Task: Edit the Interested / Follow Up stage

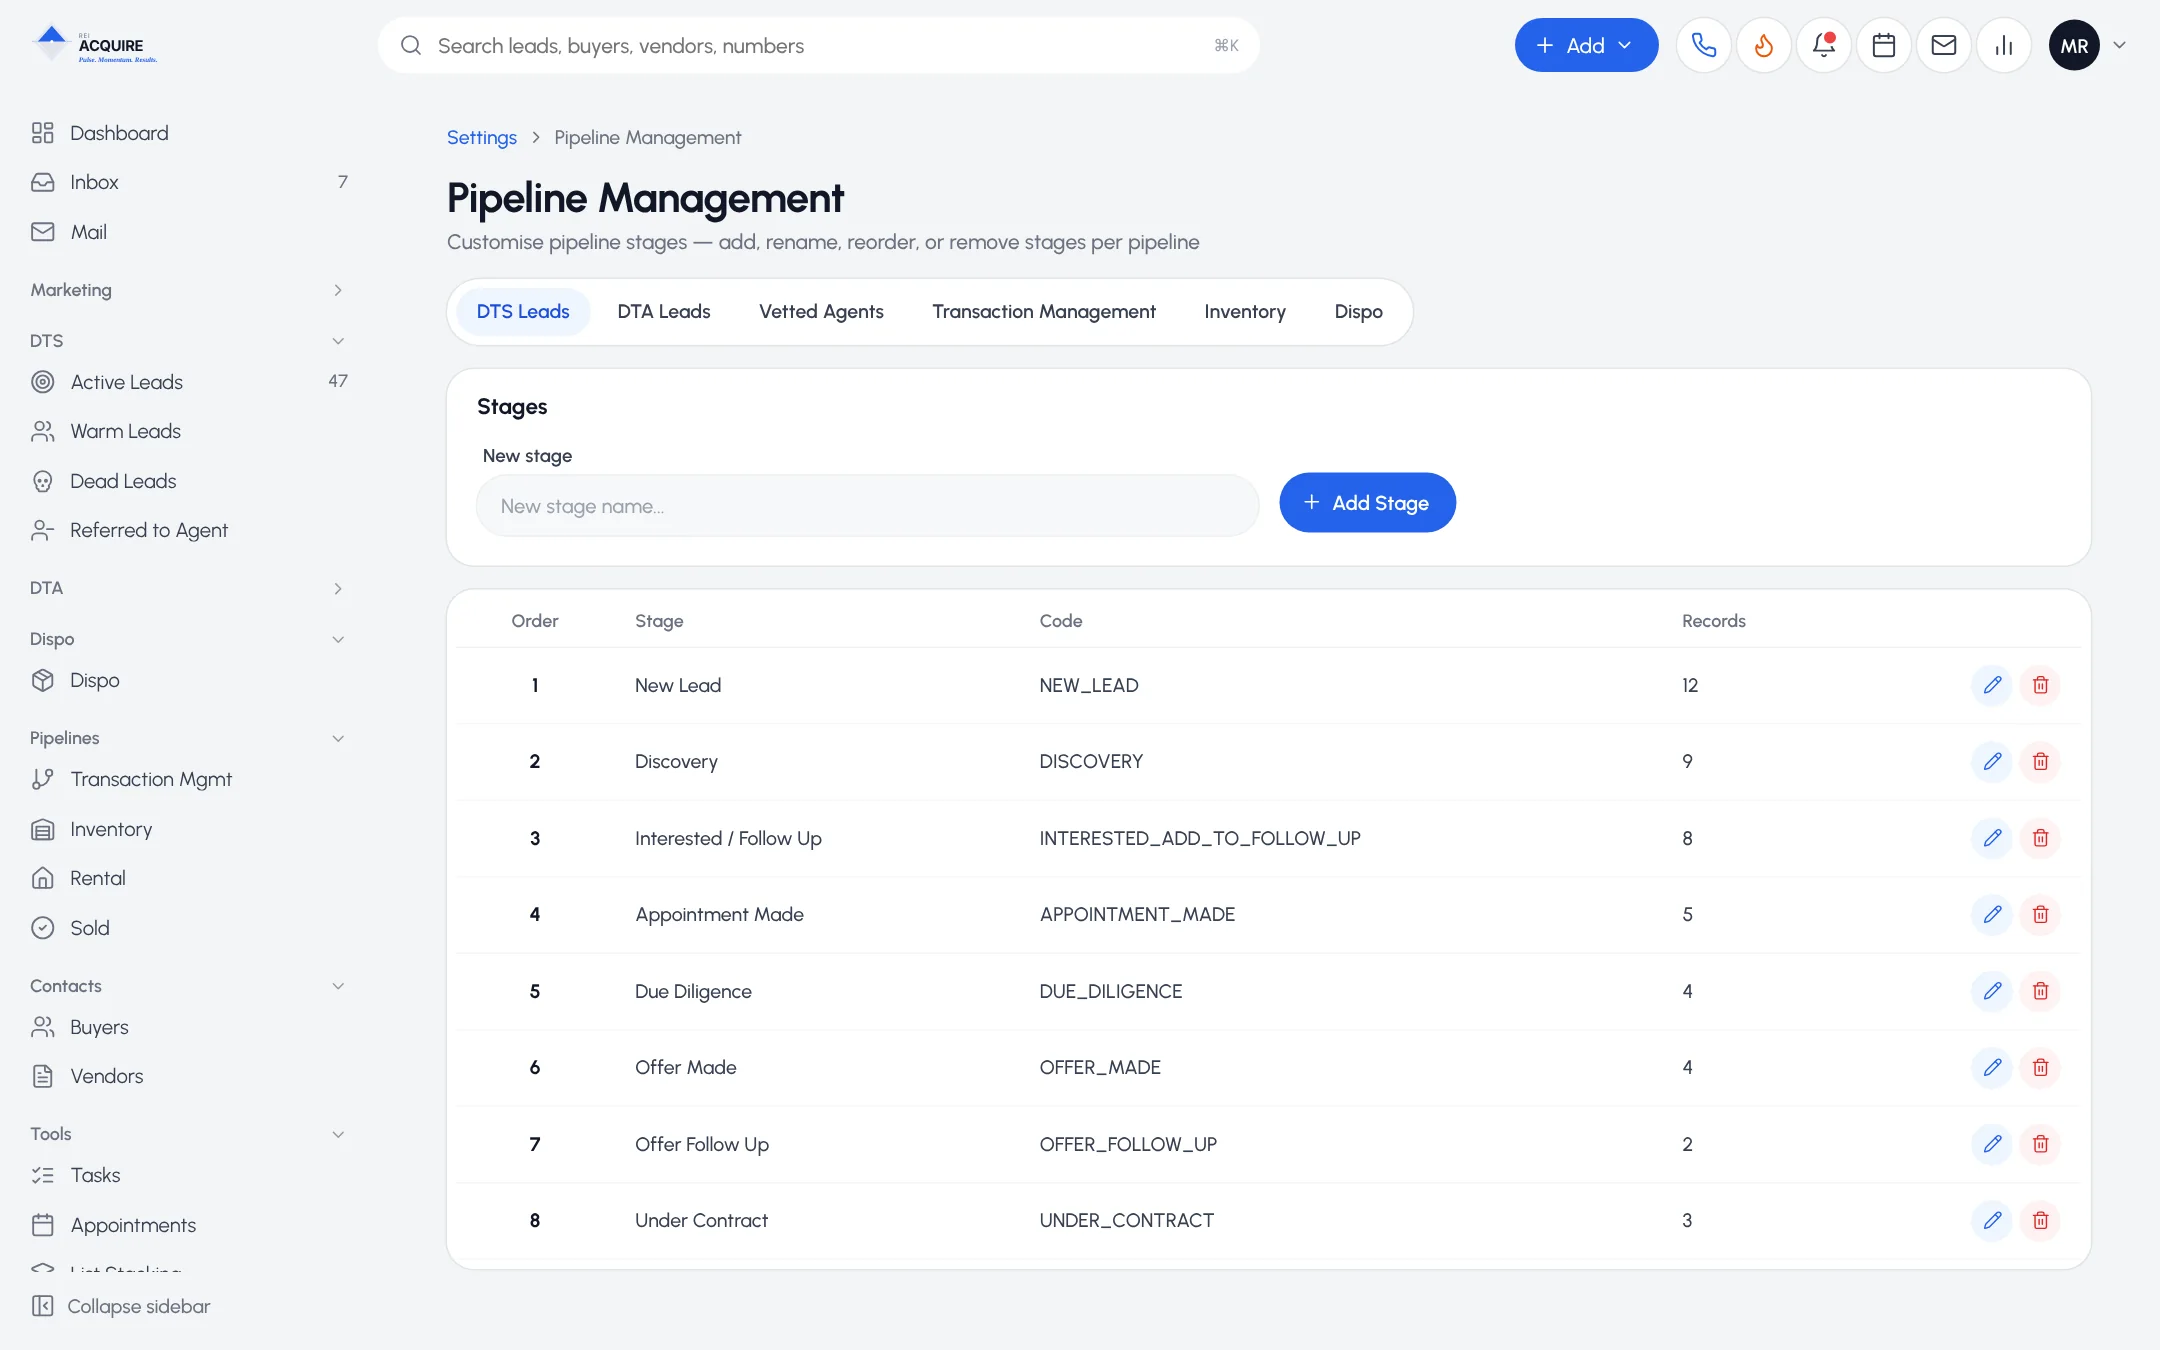Action: click(1992, 838)
